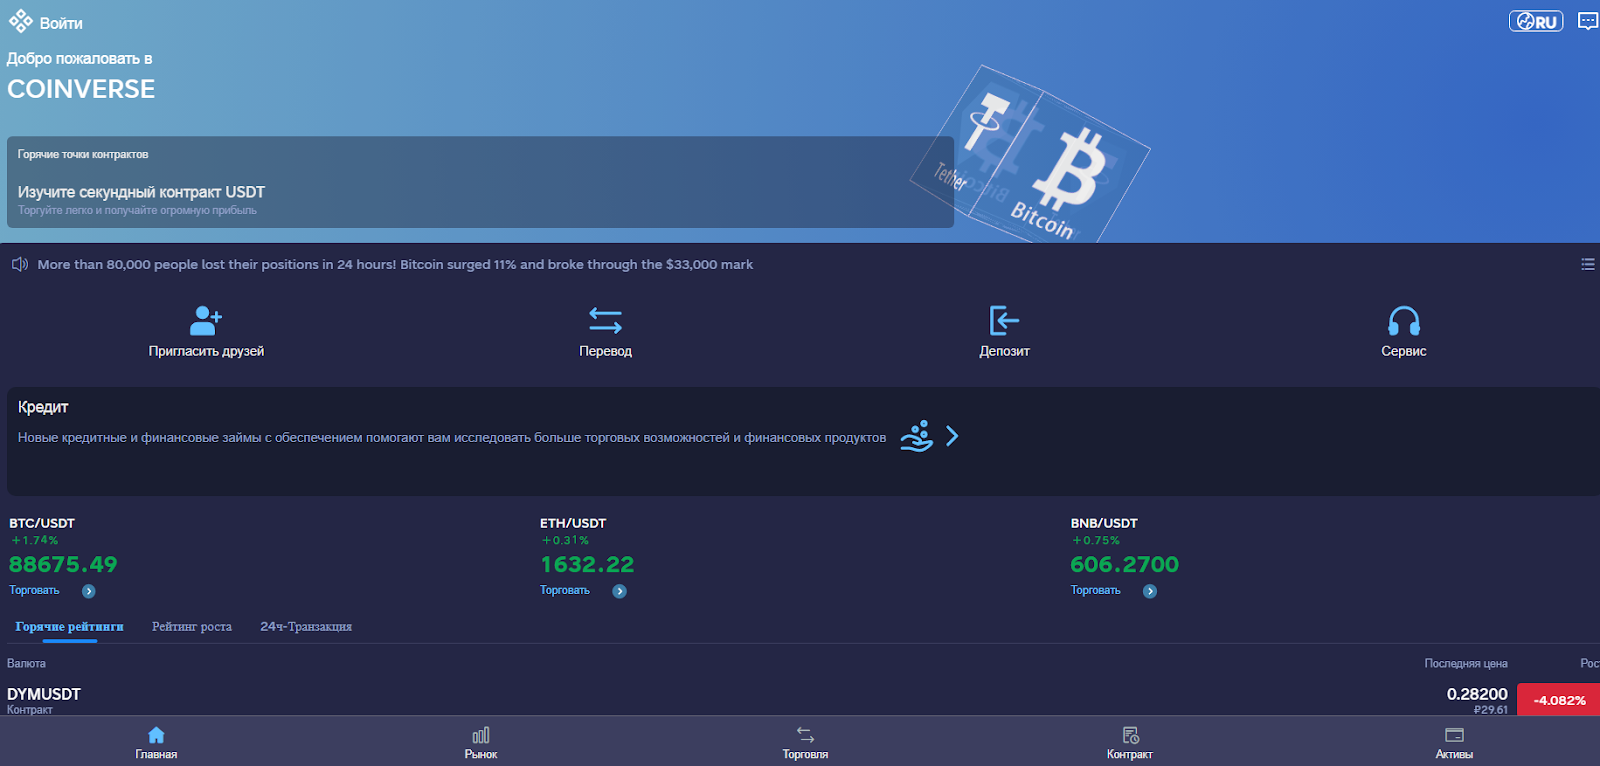Switch to 24ч-Транзакция tab
1600x766 pixels.
click(306, 626)
